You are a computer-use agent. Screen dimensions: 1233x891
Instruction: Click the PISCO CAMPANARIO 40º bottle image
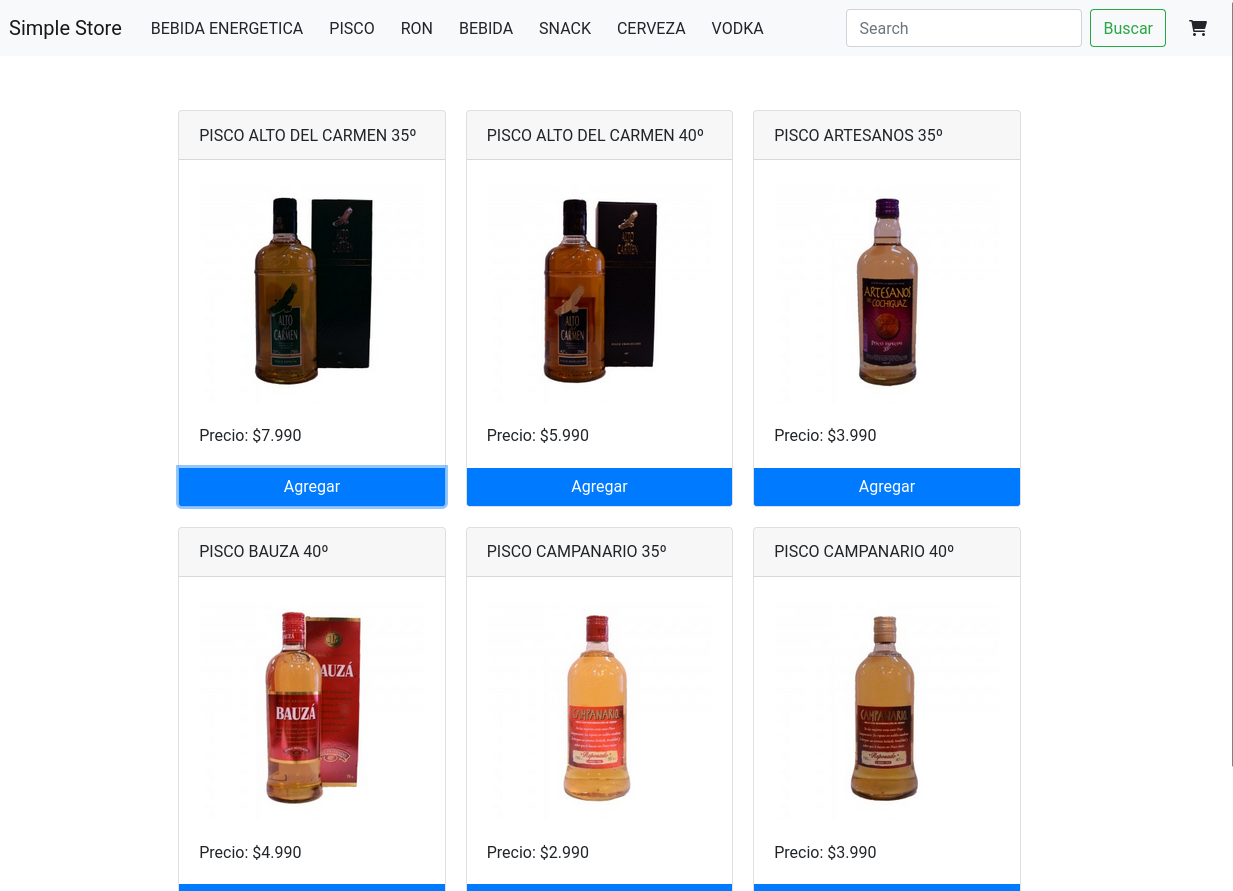pyautogui.click(x=886, y=706)
